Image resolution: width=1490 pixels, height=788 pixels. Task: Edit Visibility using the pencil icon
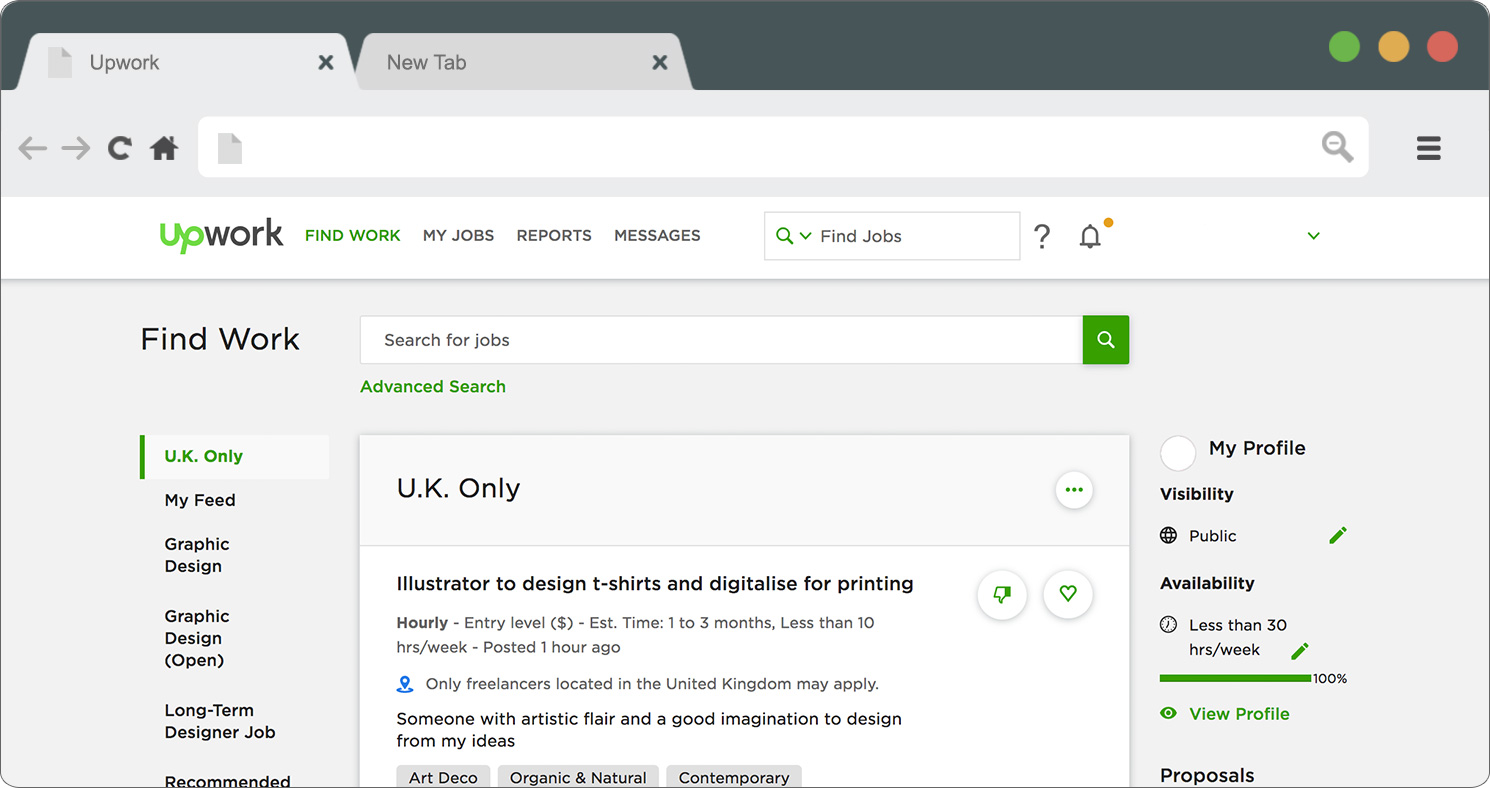(1337, 536)
